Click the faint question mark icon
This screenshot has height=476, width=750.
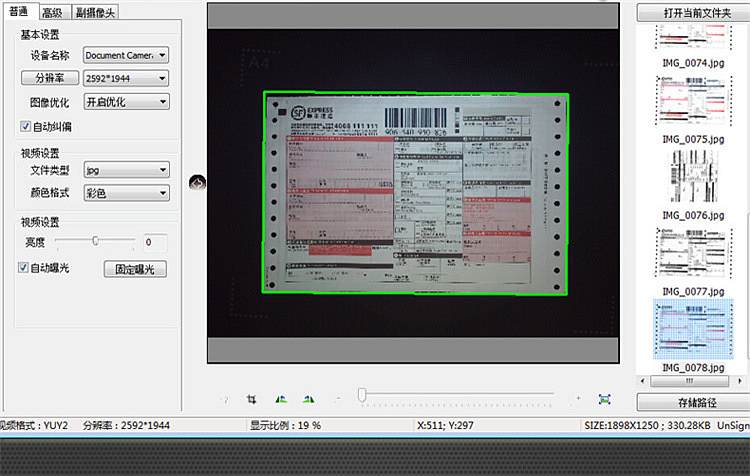pos(226,399)
